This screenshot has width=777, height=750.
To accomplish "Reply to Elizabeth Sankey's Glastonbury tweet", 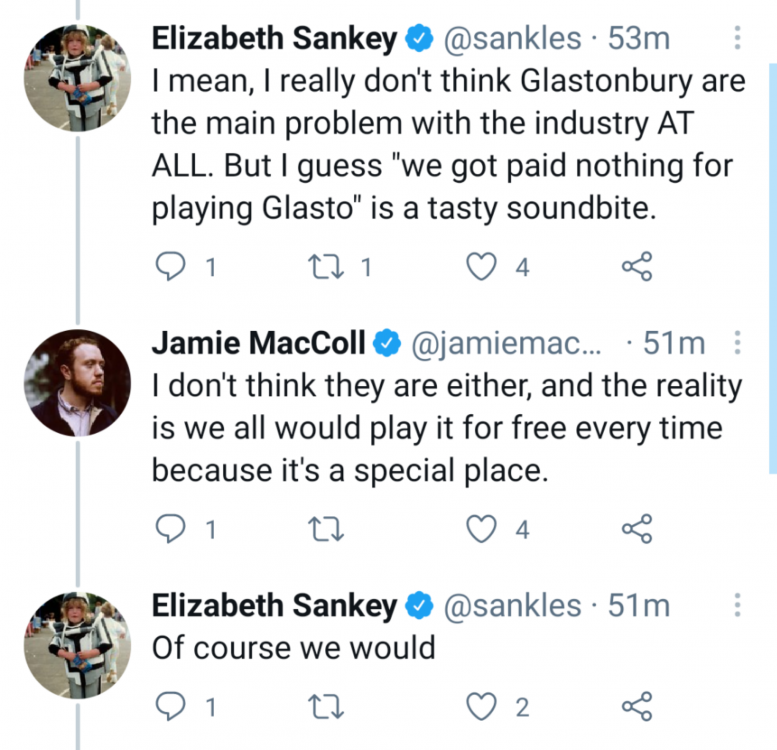I will point(170,267).
